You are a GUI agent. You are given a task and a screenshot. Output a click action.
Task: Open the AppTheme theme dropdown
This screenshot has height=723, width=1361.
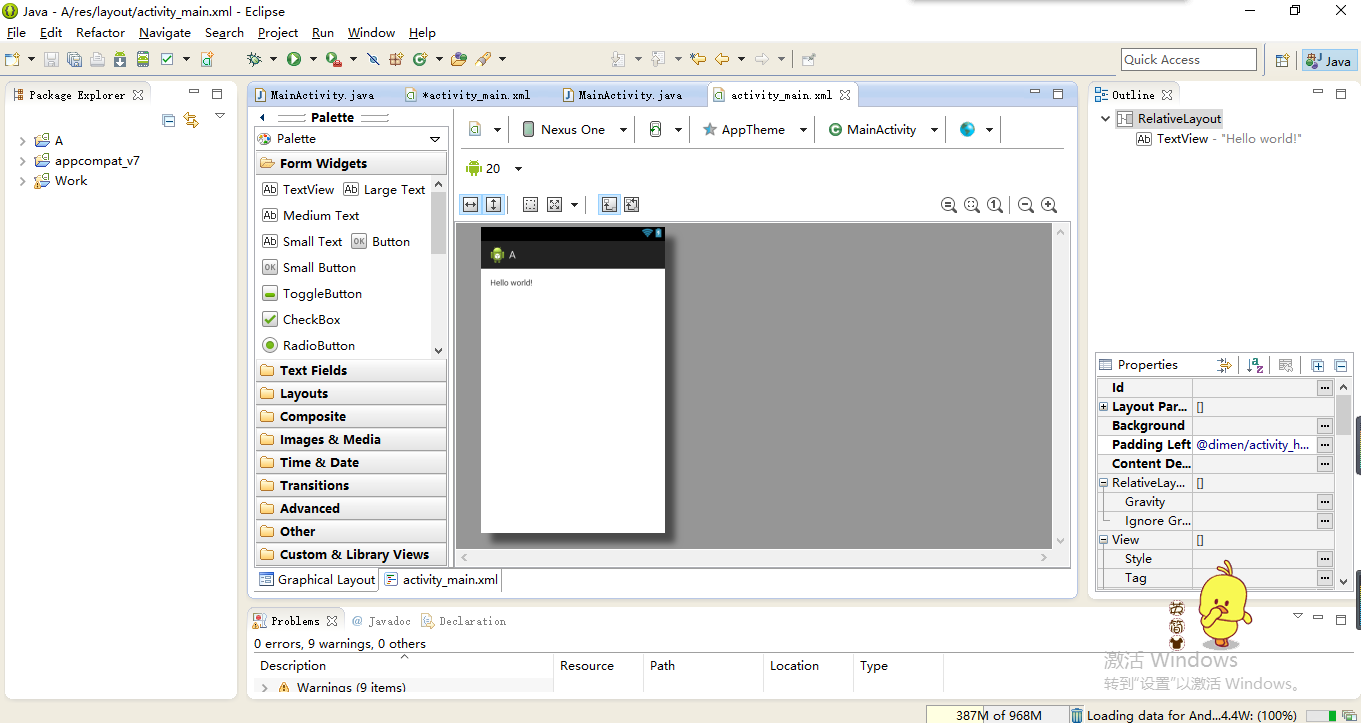[x=754, y=130]
